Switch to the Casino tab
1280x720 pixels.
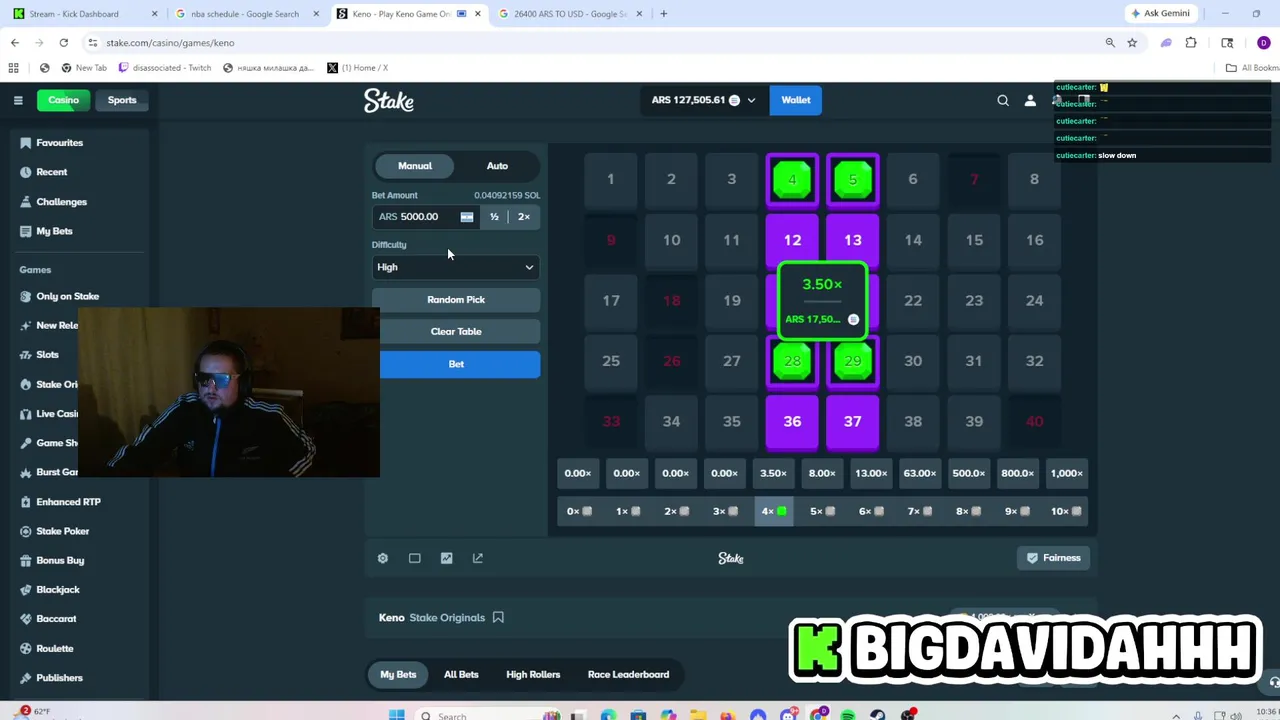(63, 100)
